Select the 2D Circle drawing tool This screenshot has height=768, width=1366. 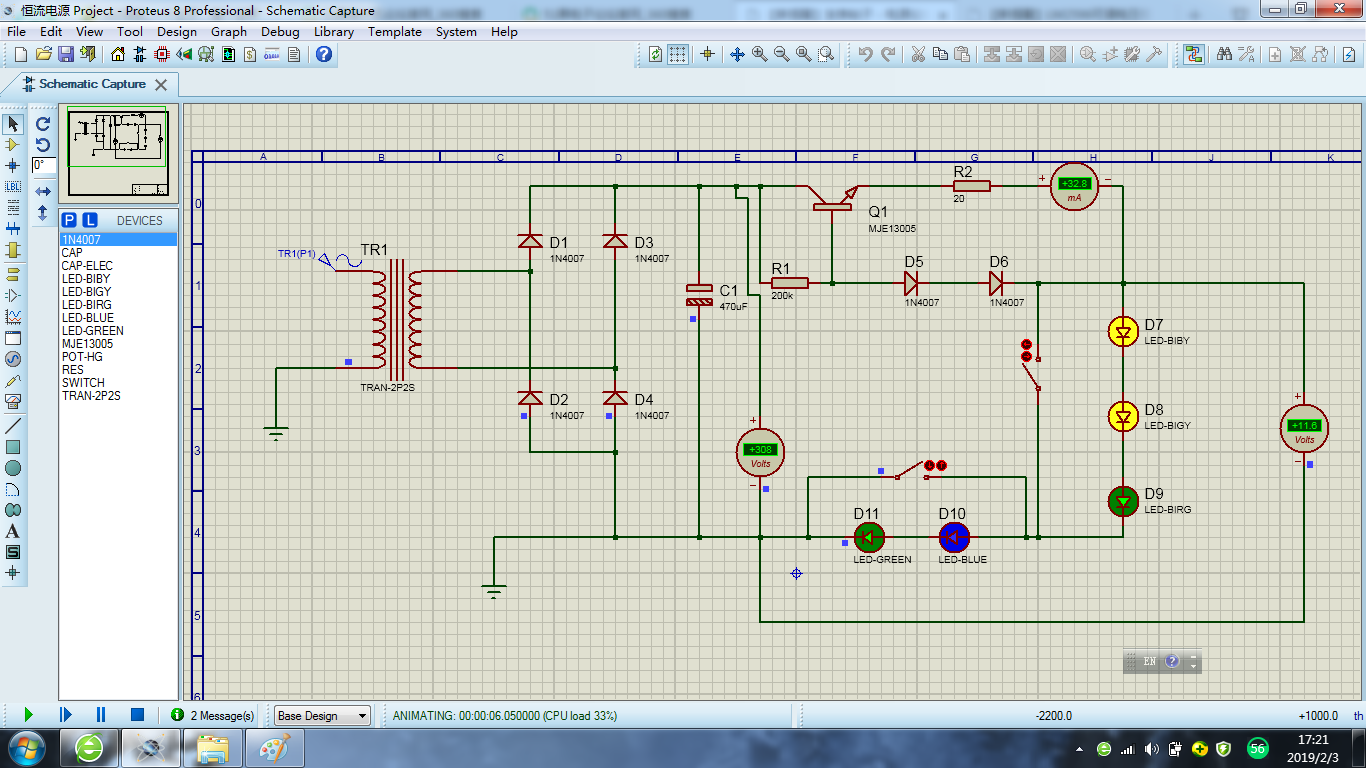[x=13, y=467]
